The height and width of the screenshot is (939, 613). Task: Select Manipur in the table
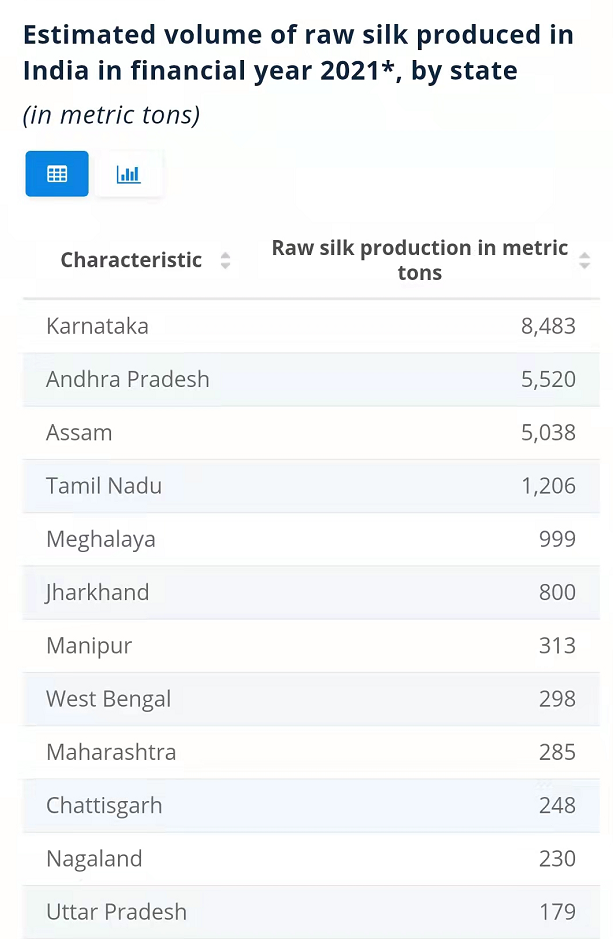tap(89, 645)
